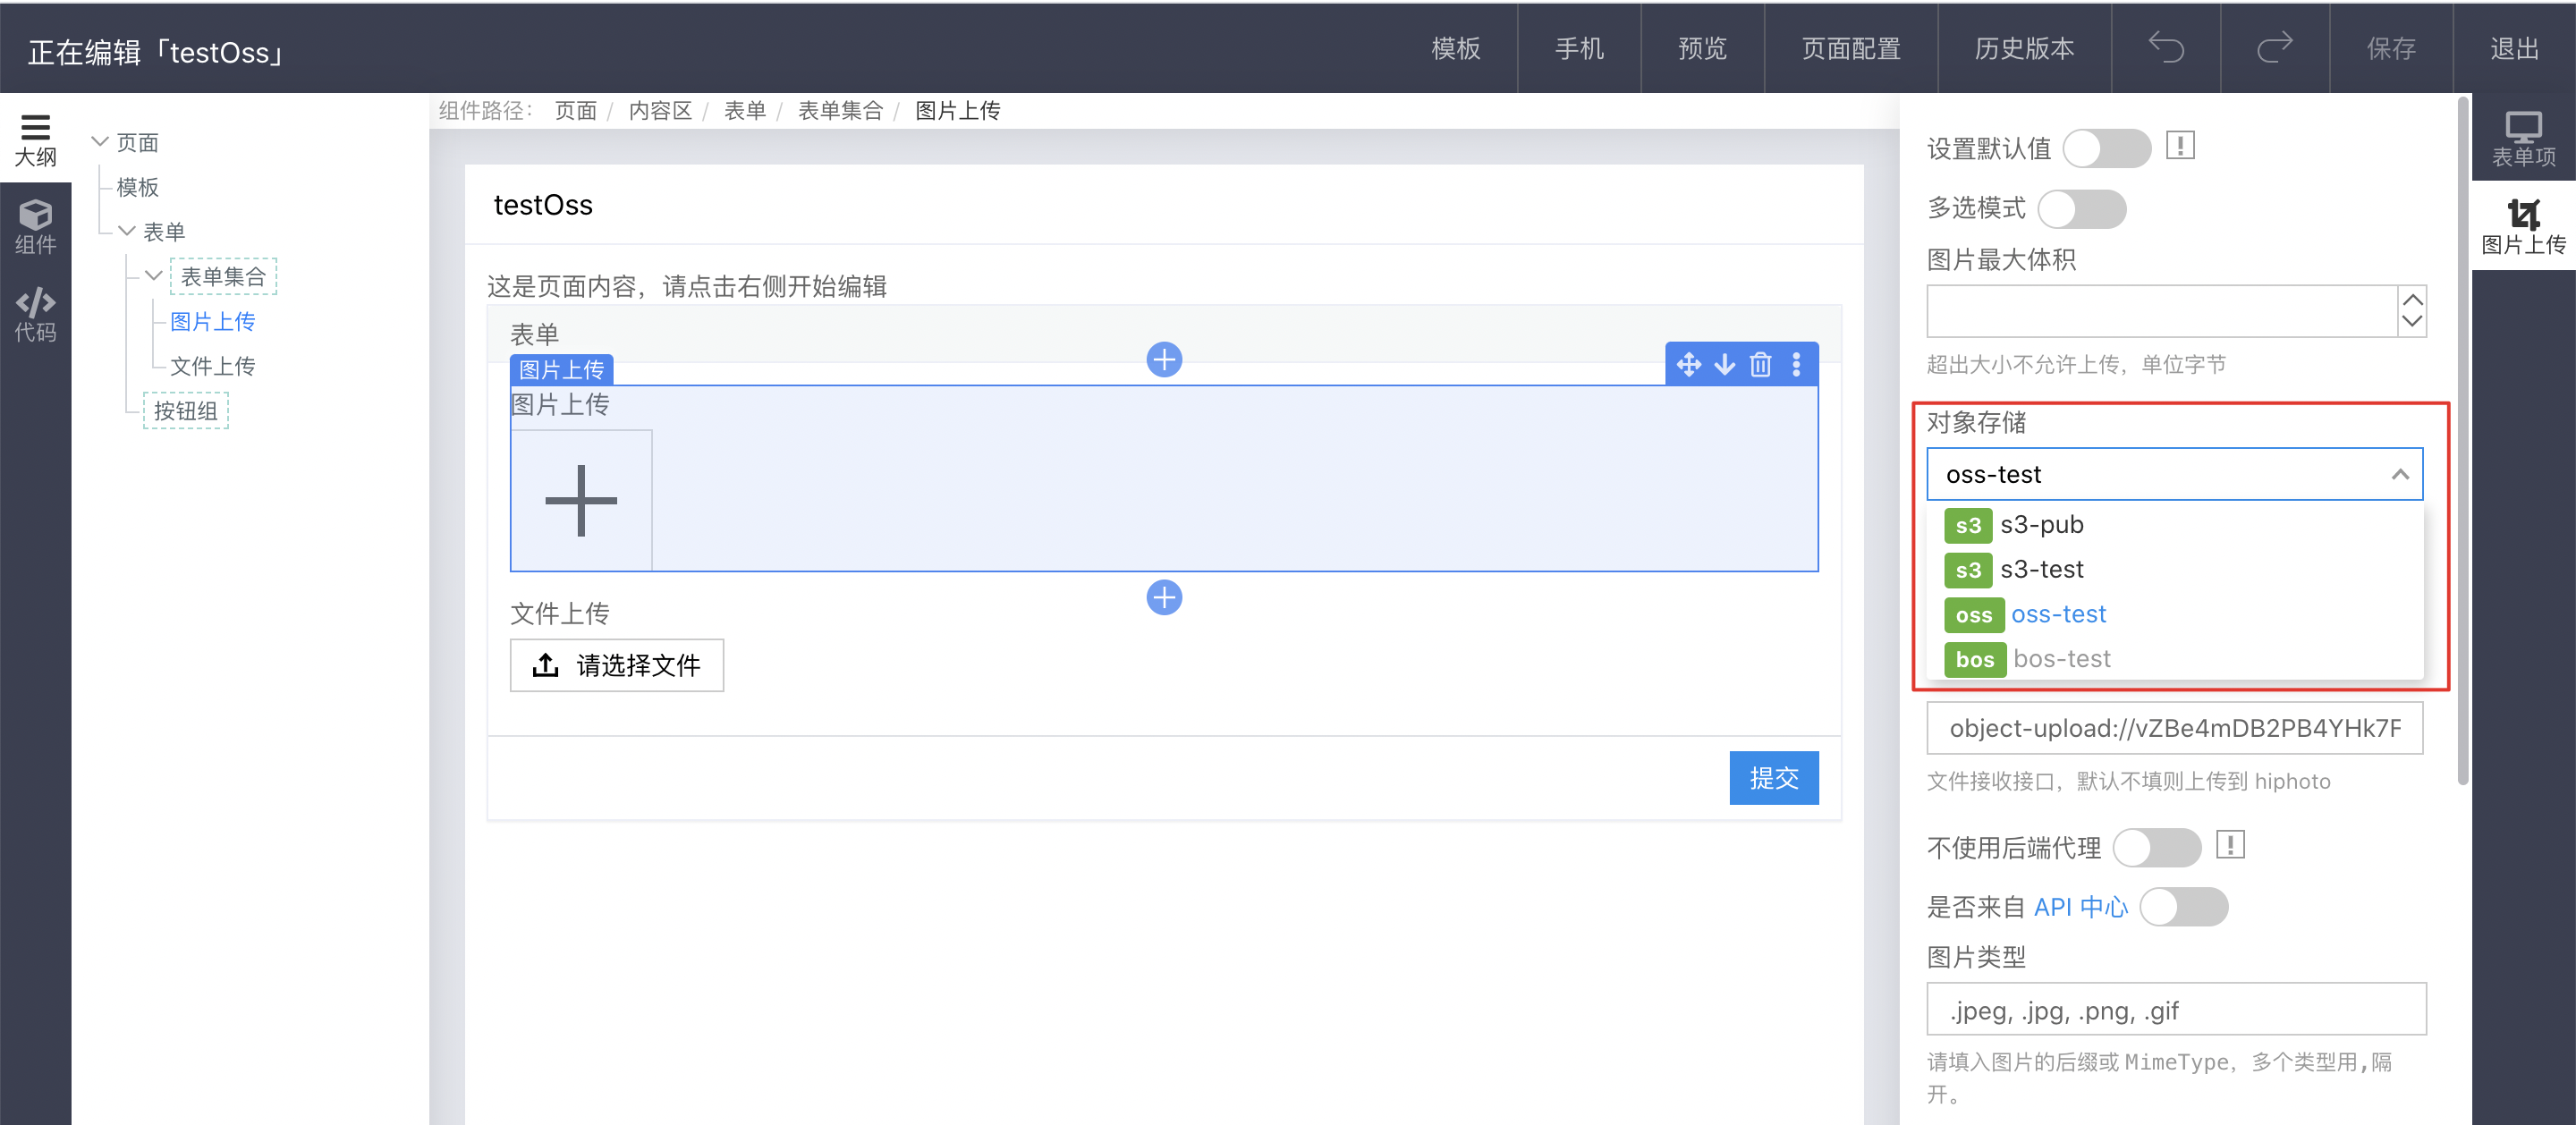
Task: Select s3-test storage option
Action: pyautogui.click(x=2174, y=569)
